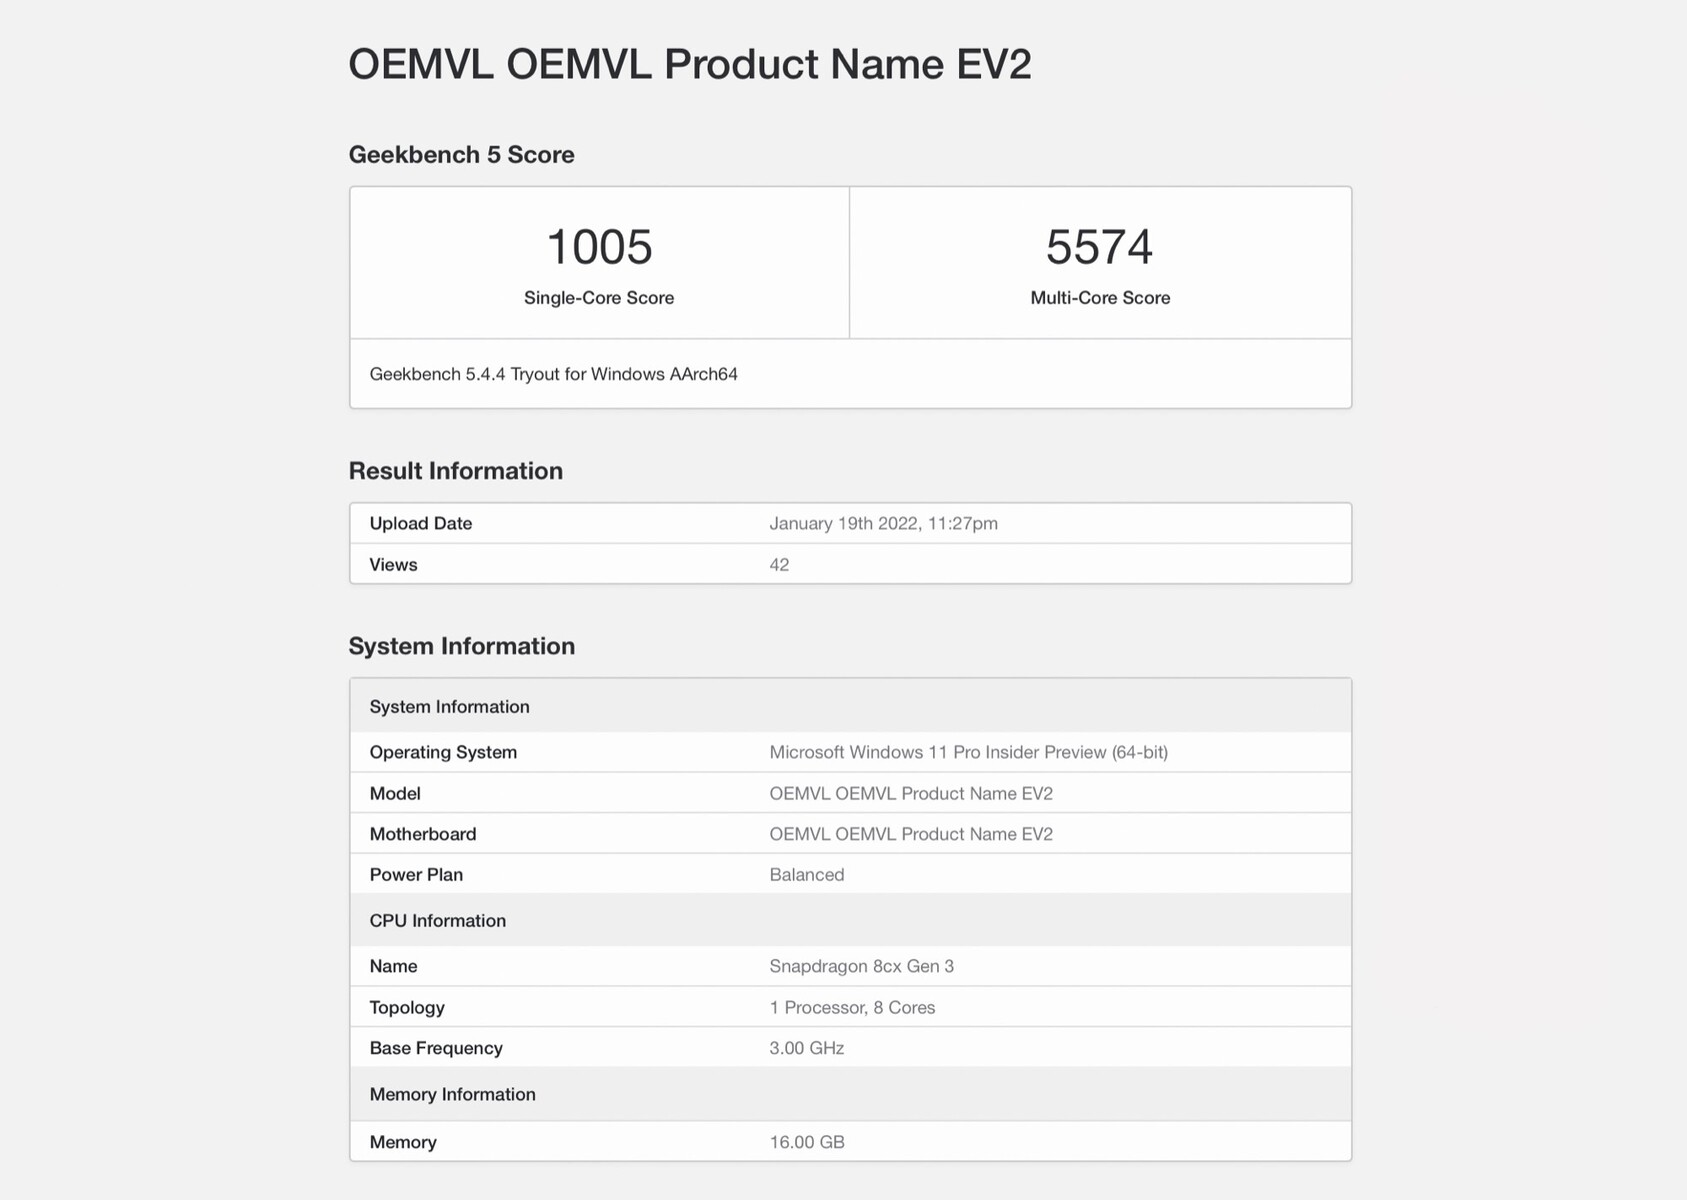
Task: Click the Motherboard row's product name value
Action: coord(910,834)
